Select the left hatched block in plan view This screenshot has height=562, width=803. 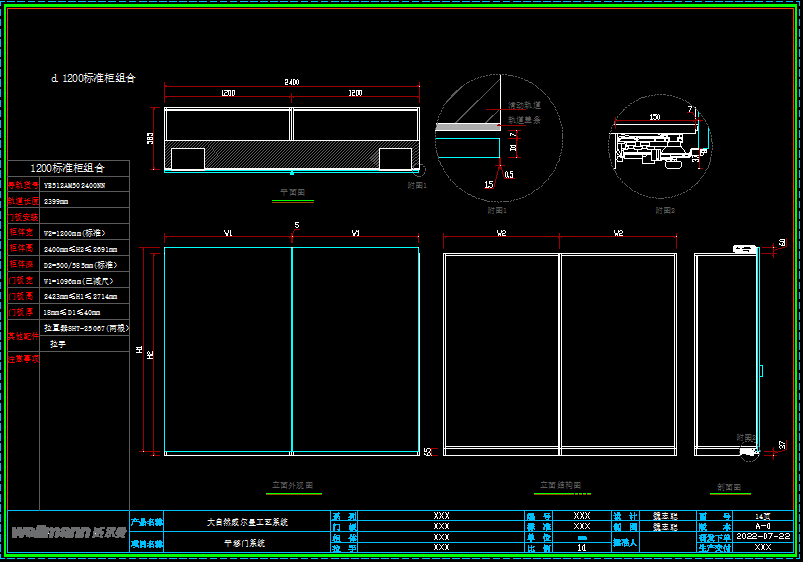[188, 158]
